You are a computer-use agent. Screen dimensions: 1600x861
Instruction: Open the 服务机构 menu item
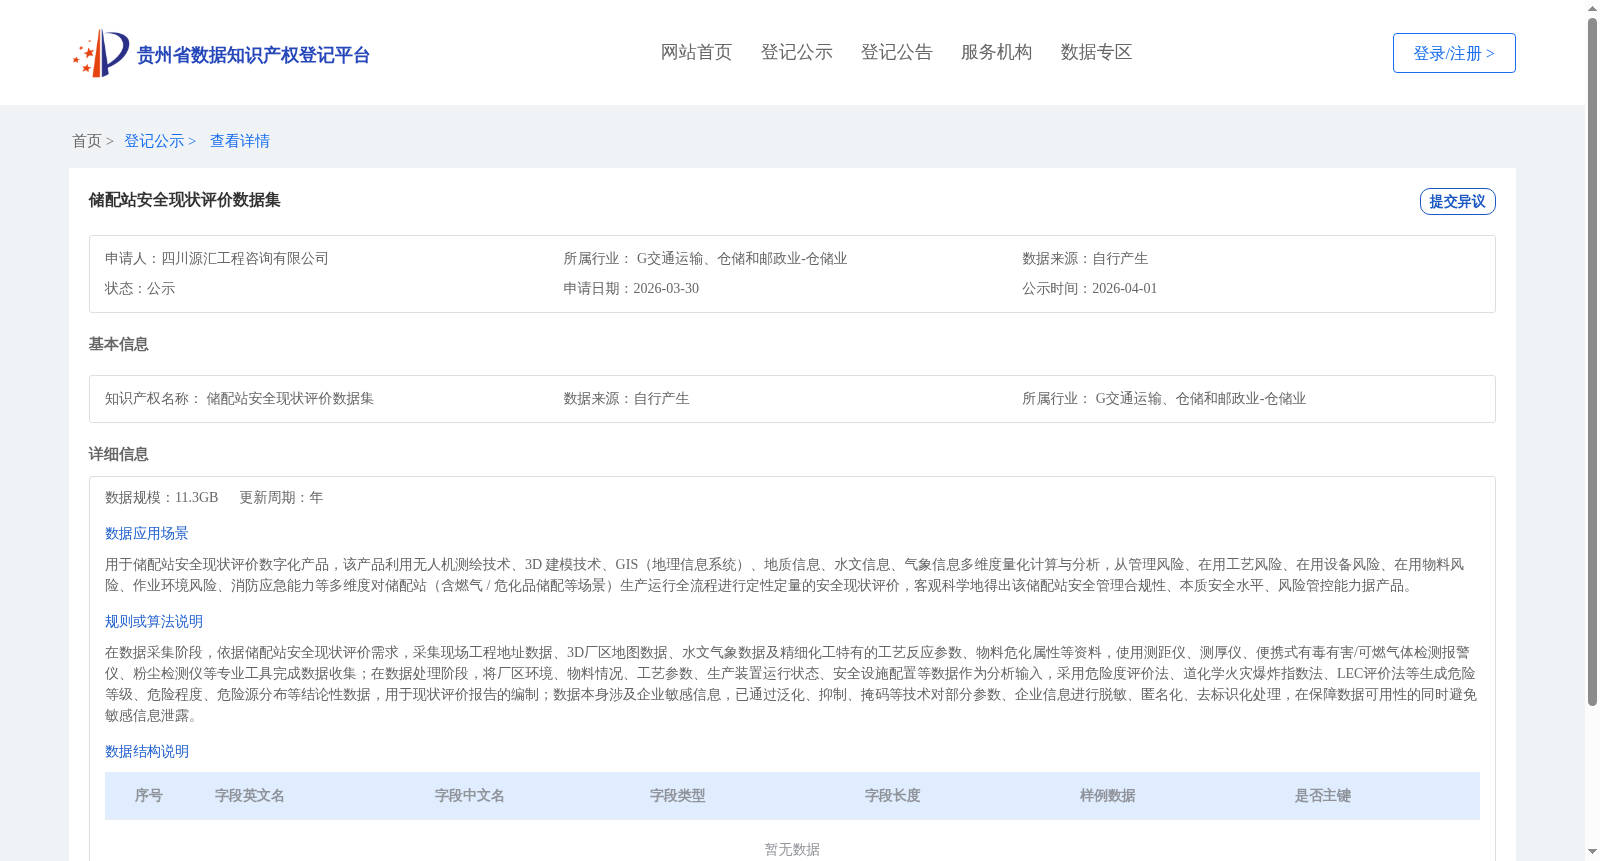(997, 52)
